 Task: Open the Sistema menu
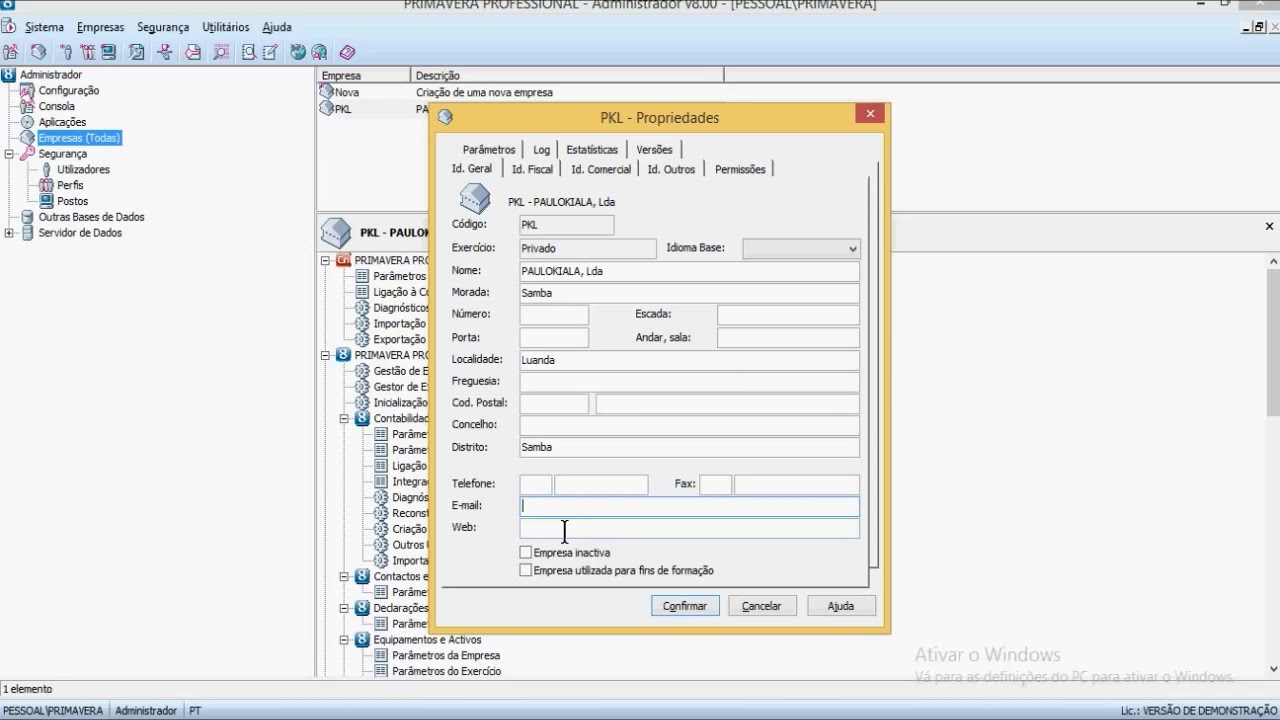pyautogui.click(x=44, y=27)
